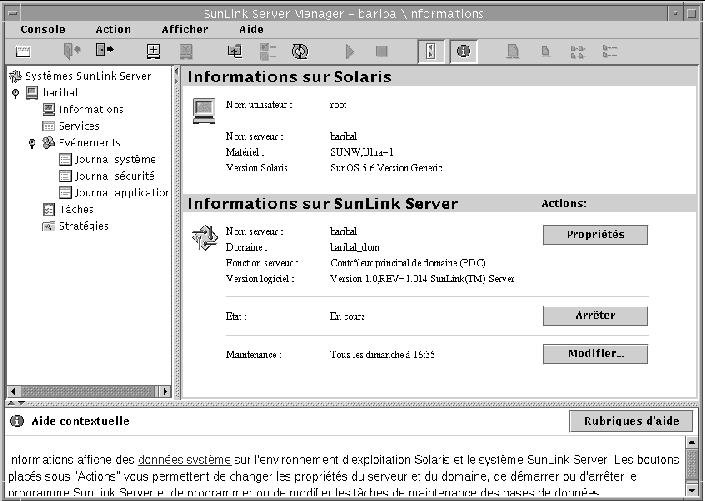The image size is (705, 501).
Task: Click the greyed door log-off toolbar icon
Action: click(71, 51)
